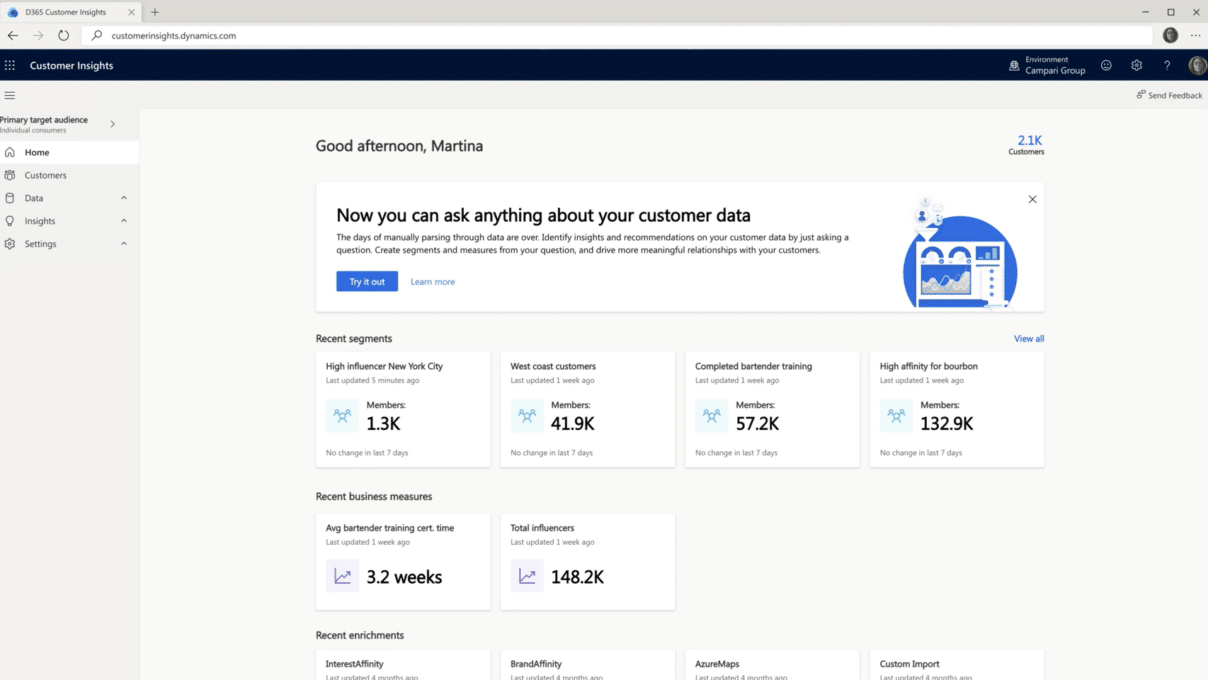Click the Settings gear icon in sidebar
This screenshot has width=1208, height=680.
pos(10,244)
